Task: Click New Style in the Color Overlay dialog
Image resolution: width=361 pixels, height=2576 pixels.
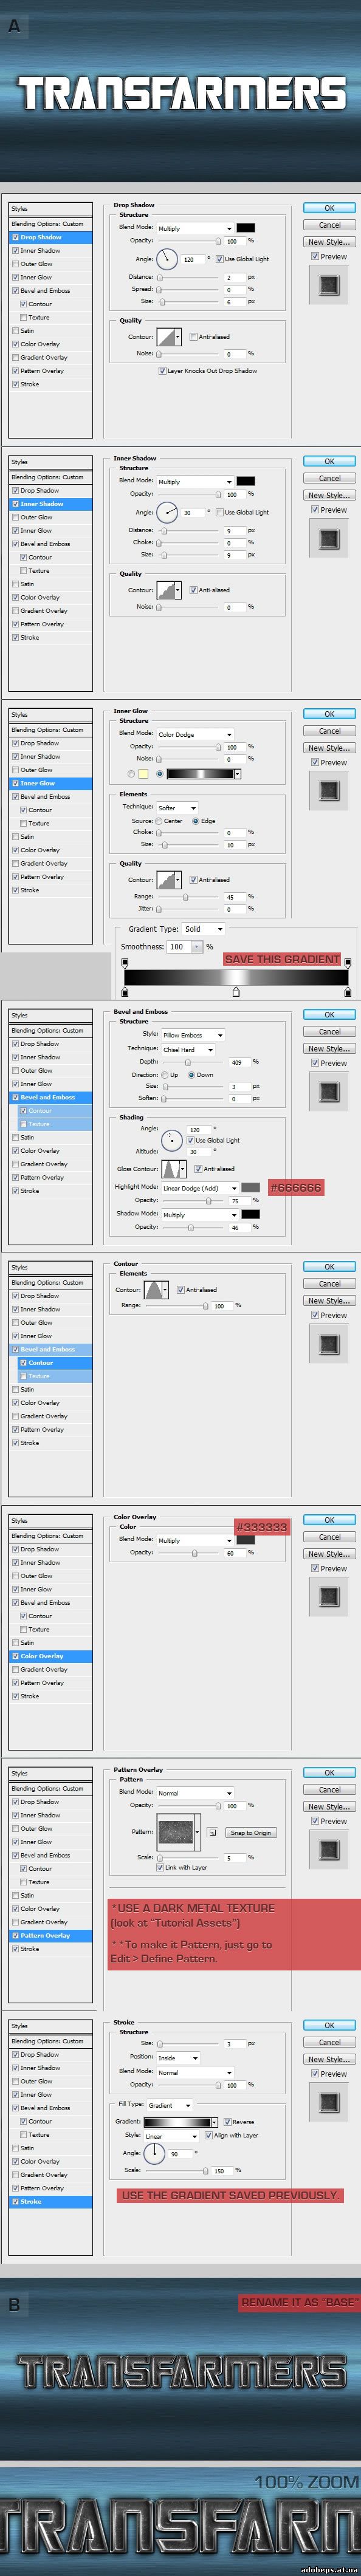Action: (329, 1554)
